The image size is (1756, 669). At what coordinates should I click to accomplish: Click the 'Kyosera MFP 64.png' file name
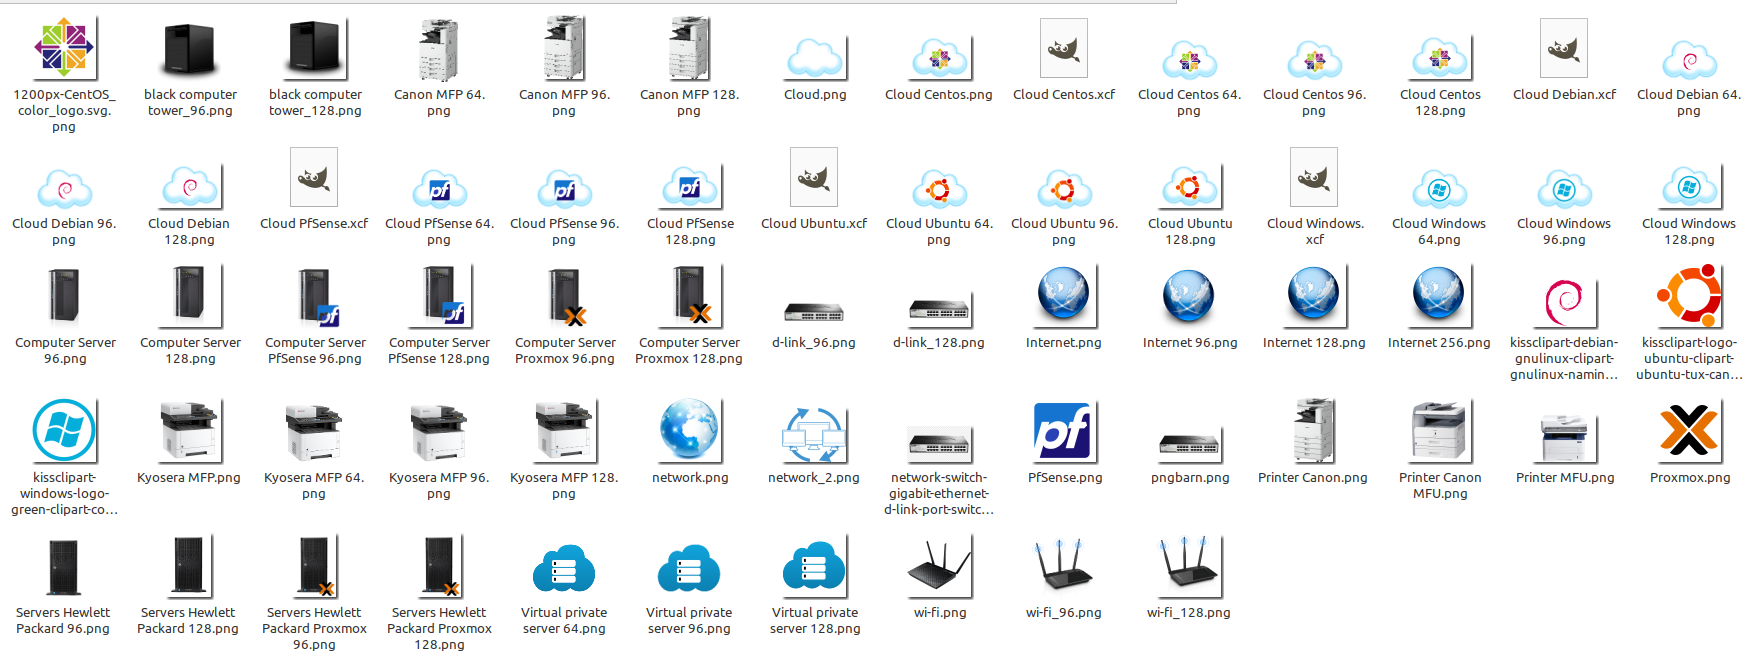314,486
